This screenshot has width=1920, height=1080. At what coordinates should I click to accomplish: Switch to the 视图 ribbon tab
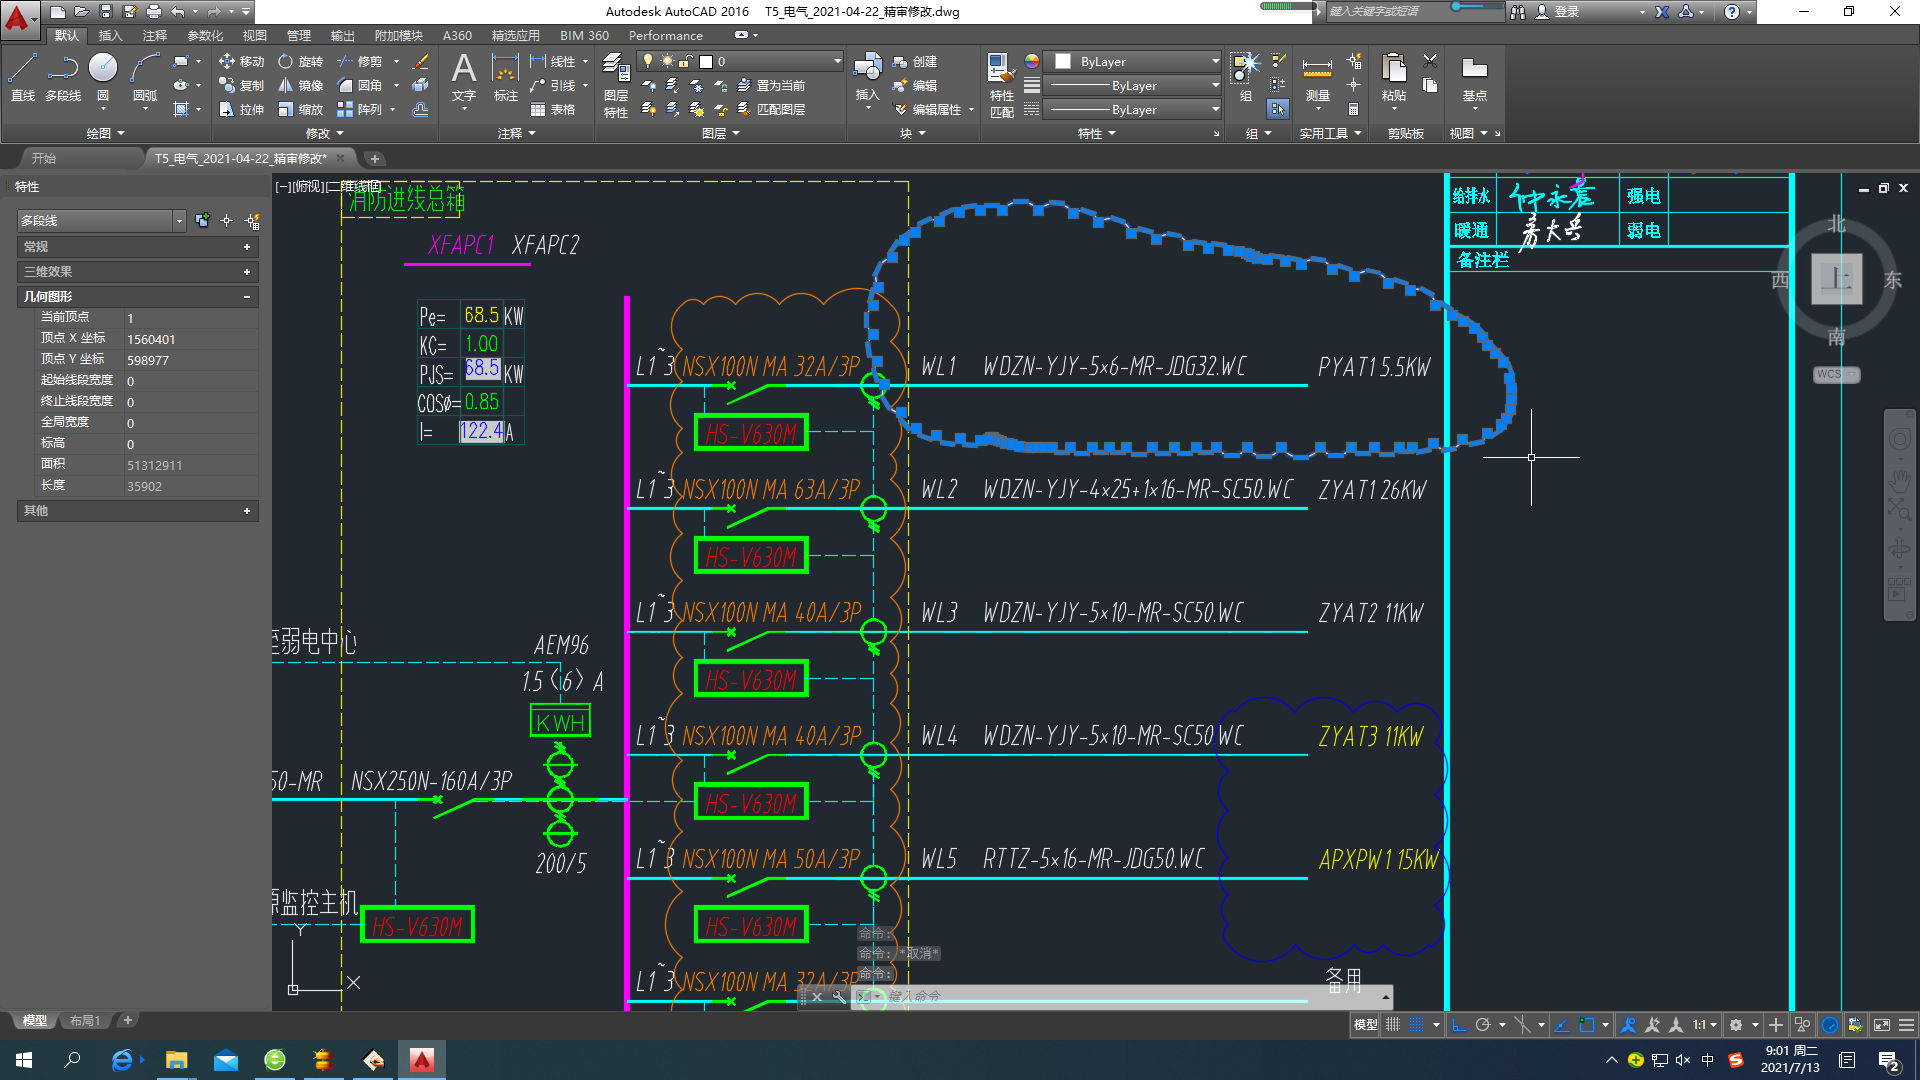pos(255,35)
